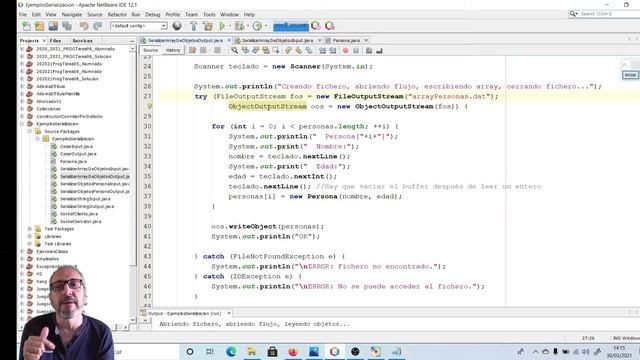Select Persona.java in the project tree
Viewport: 640px width, 360px height.
(73, 162)
